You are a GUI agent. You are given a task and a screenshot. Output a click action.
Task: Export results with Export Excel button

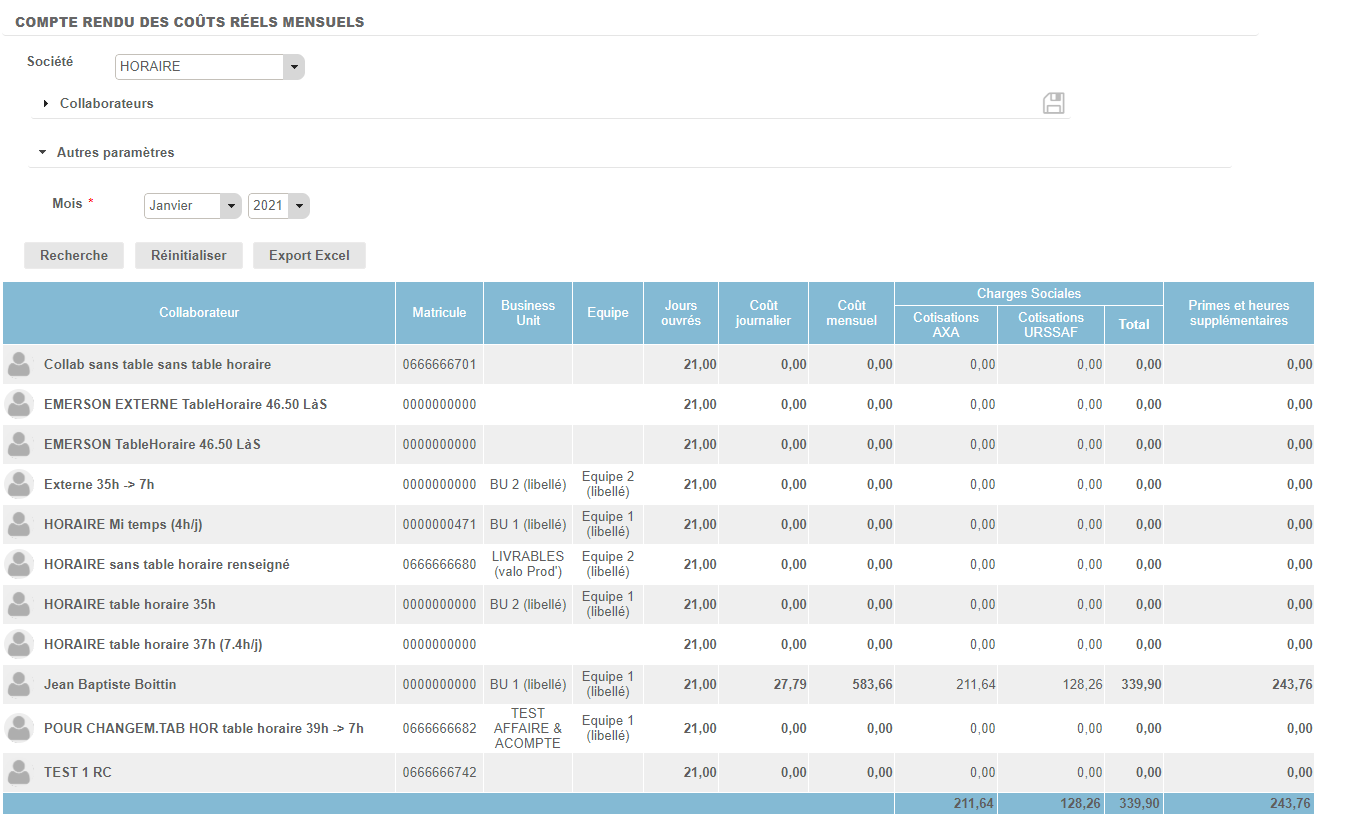click(x=309, y=256)
